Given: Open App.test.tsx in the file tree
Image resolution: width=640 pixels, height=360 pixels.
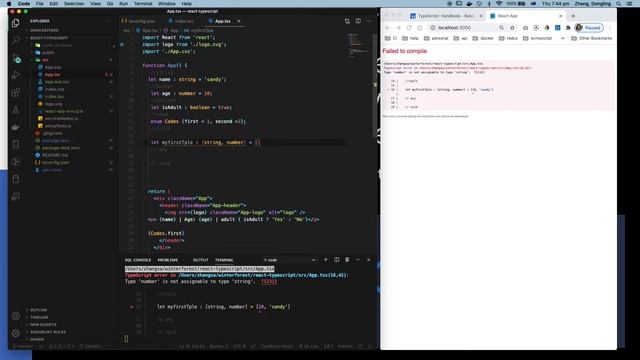Looking at the screenshot, I should tap(57, 82).
